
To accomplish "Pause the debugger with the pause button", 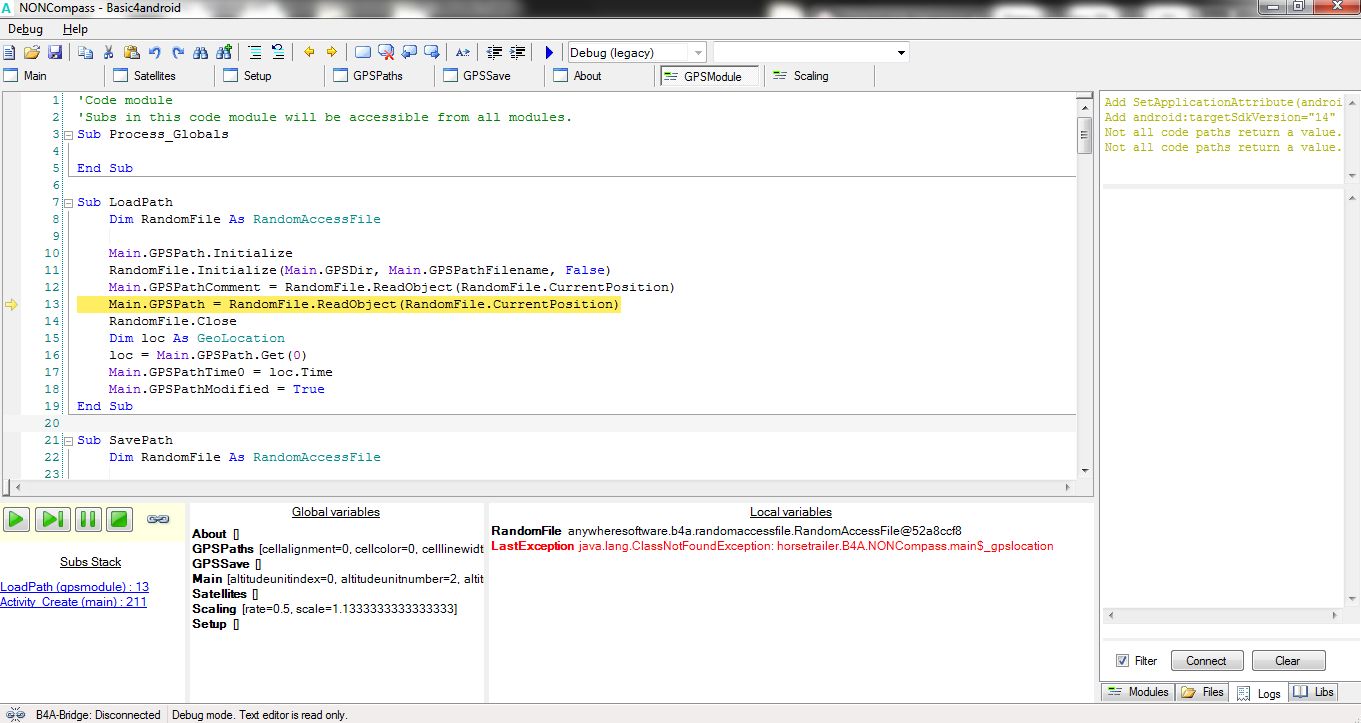I will pos(87,519).
